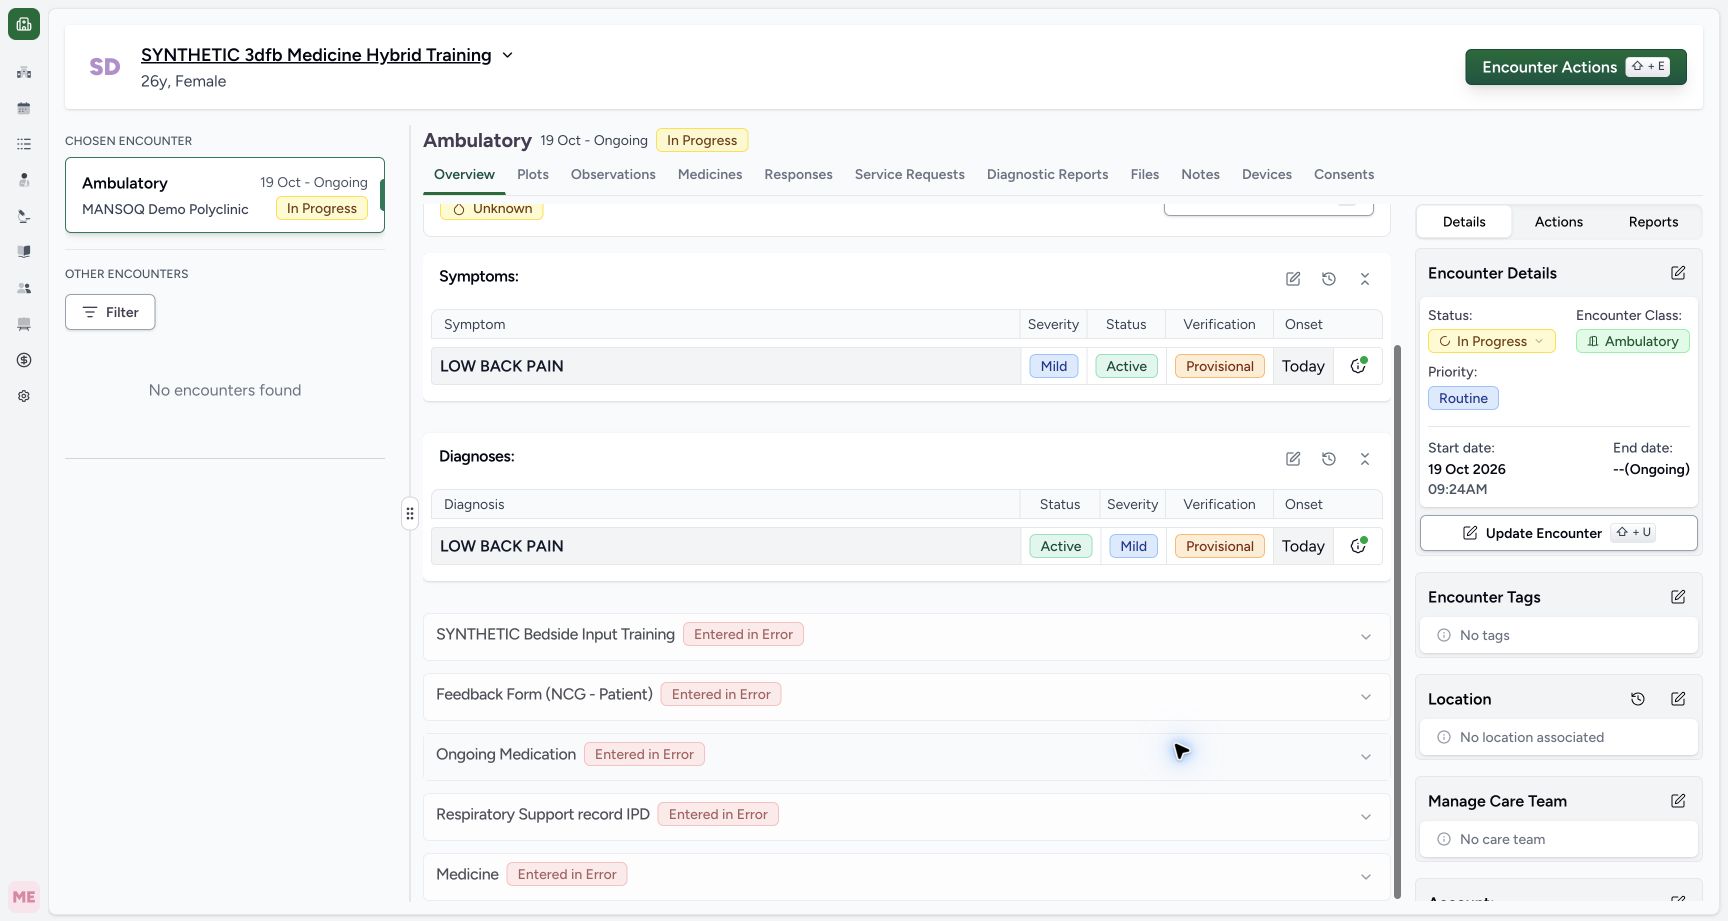Screen dimensions: 1728x921
Task: Click the Encounter Actions button
Action: point(1576,67)
